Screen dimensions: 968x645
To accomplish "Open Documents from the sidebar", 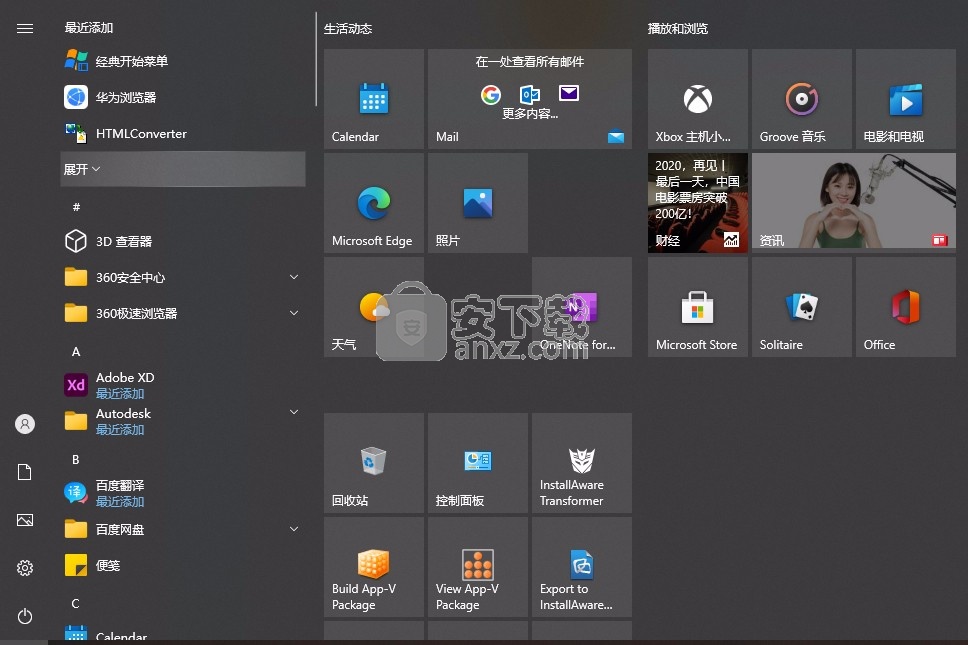I will click(x=25, y=472).
